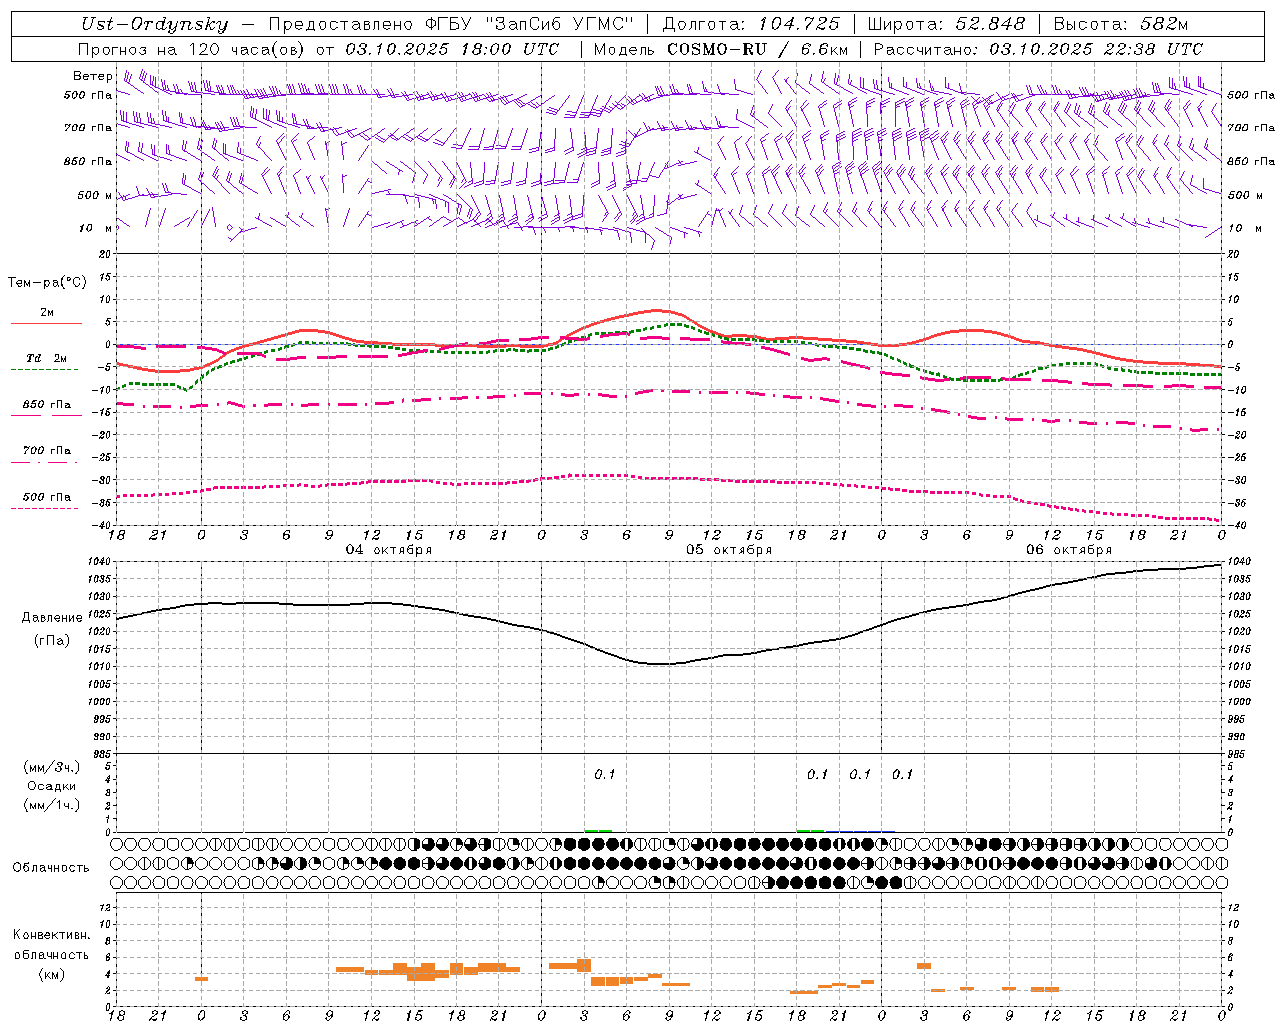Select the Модель COSMO-RU / 6.6км label
The width and height of the screenshot is (1280, 1024).
pos(721,49)
